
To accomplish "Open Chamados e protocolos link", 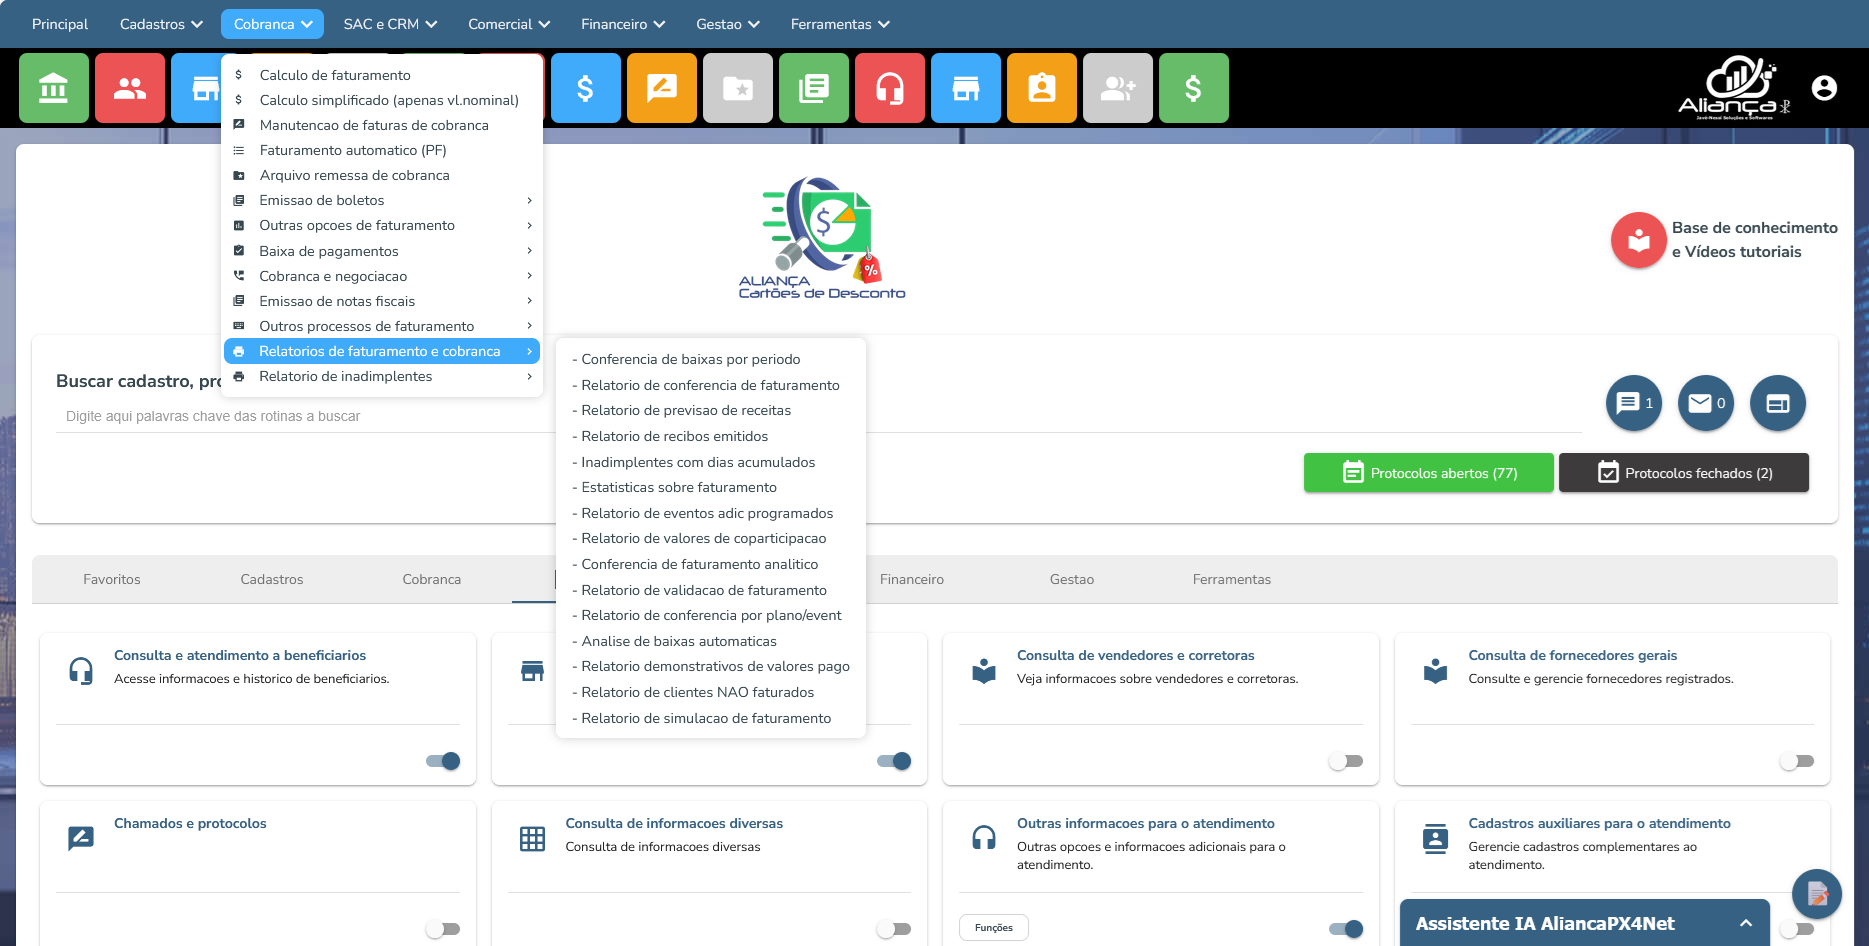I will point(190,823).
